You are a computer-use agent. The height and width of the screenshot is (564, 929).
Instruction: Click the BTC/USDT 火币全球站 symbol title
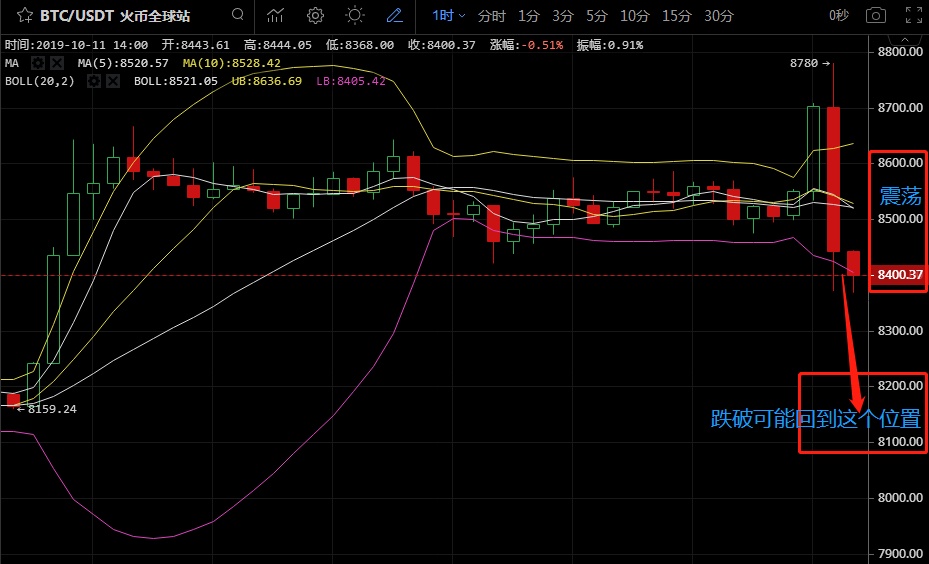(x=116, y=16)
